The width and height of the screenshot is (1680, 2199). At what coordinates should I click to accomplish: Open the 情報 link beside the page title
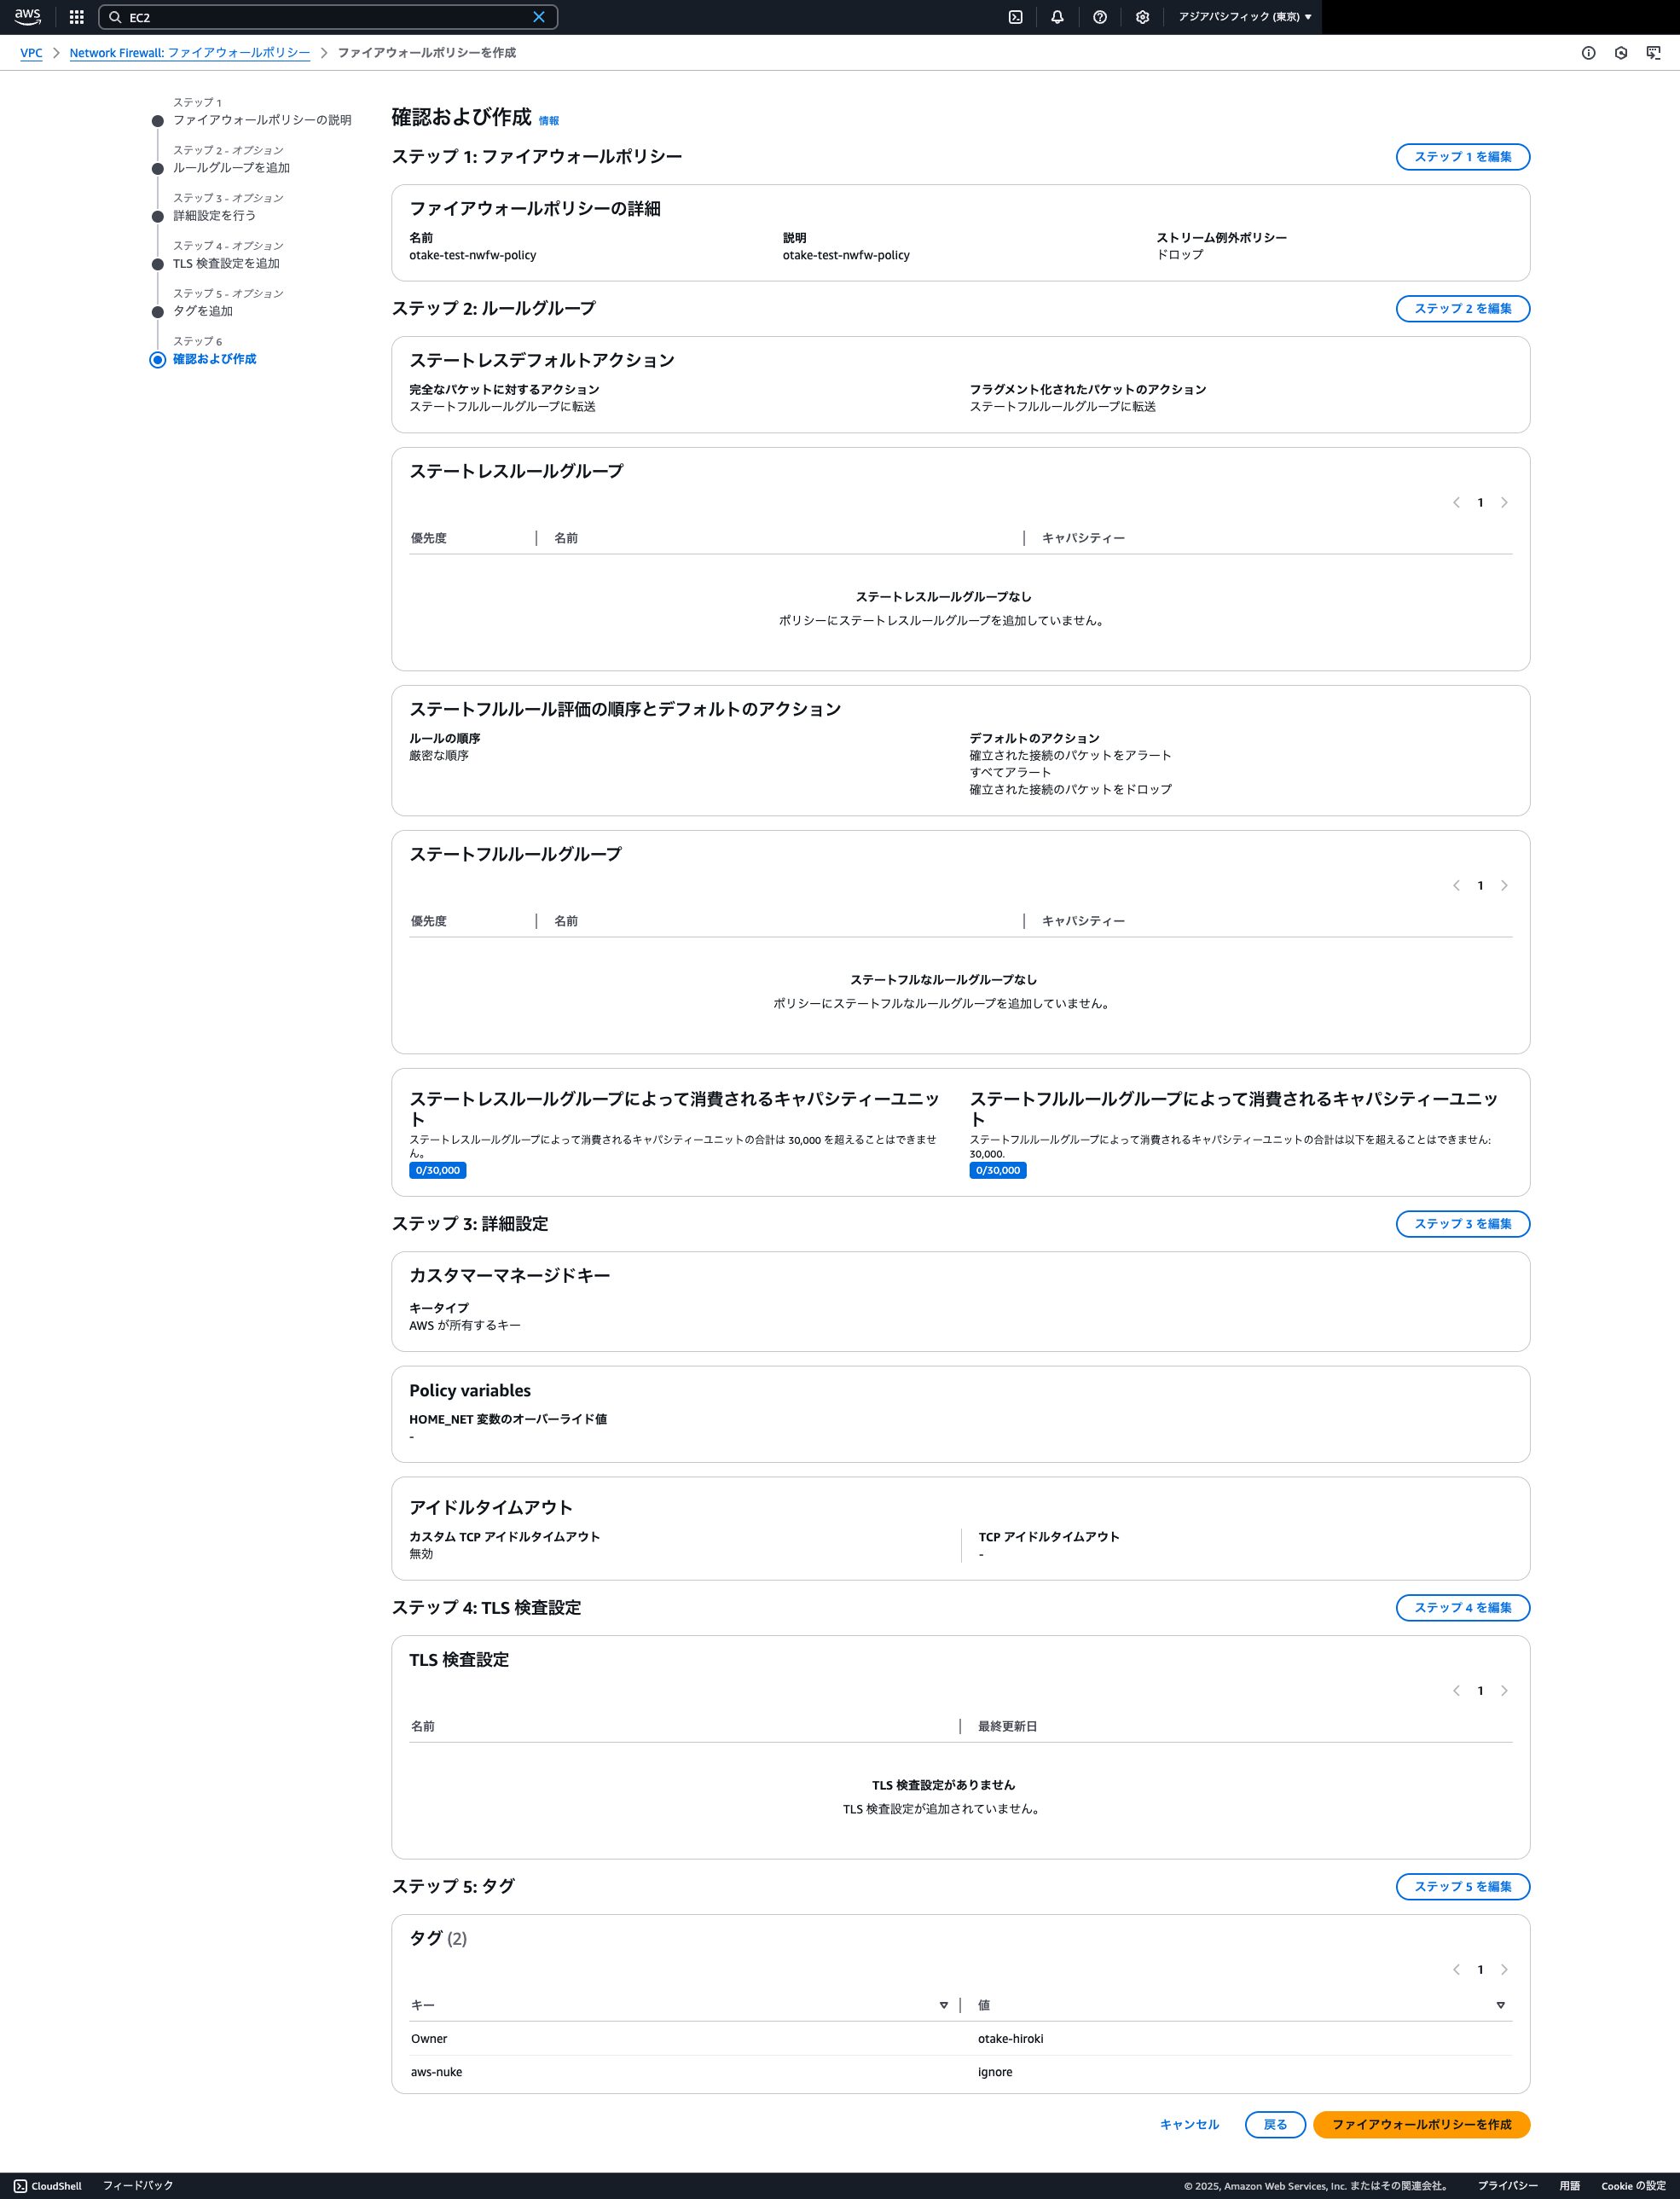click(x=549, y=121)
